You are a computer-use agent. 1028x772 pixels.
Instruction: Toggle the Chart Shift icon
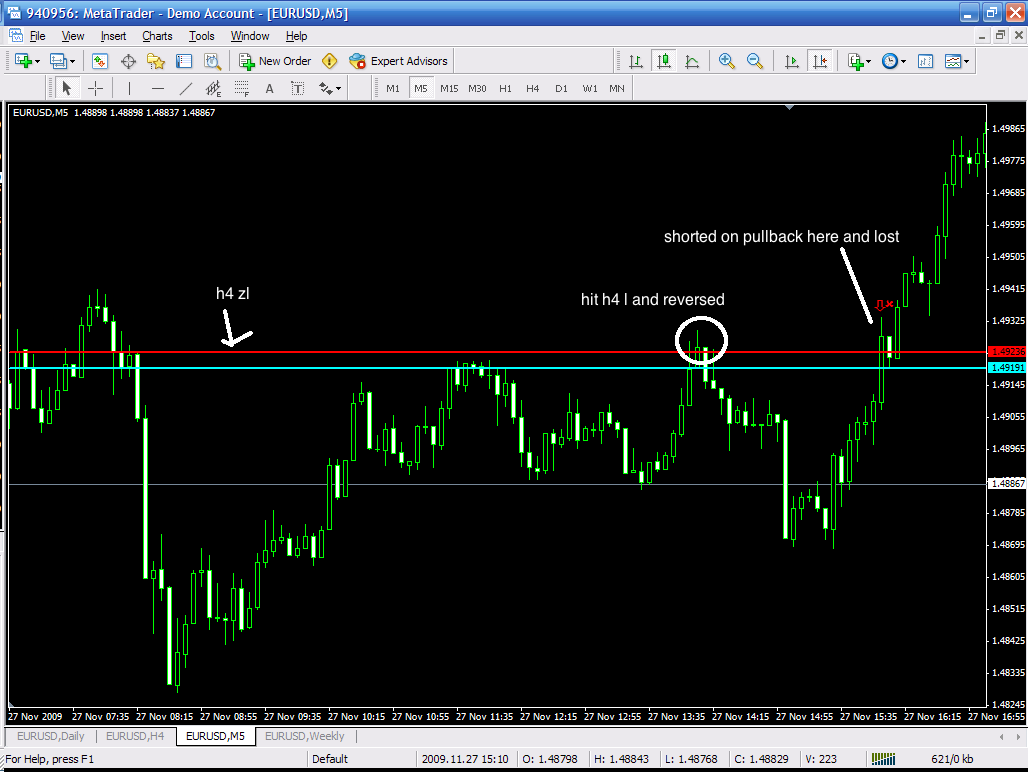[x=820, y=61]
